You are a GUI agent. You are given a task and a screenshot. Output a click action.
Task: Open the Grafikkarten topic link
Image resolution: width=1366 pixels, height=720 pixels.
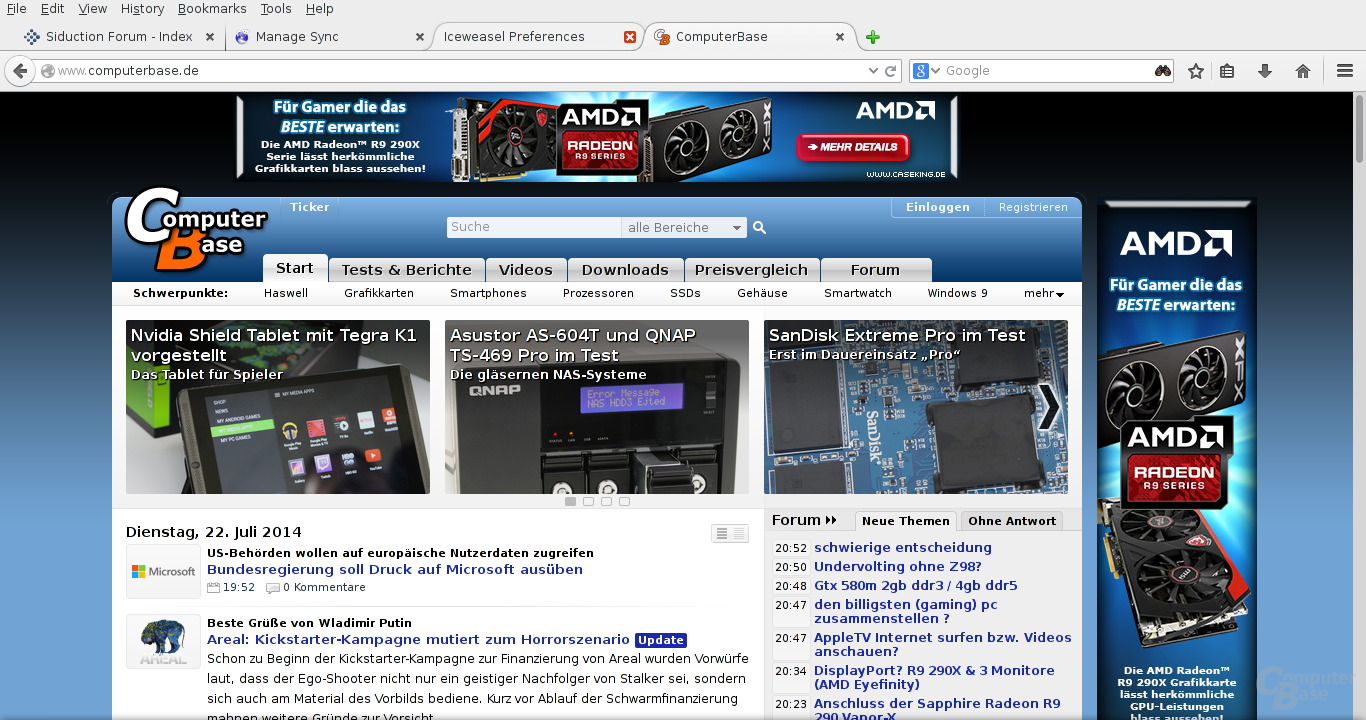[379, 294]
